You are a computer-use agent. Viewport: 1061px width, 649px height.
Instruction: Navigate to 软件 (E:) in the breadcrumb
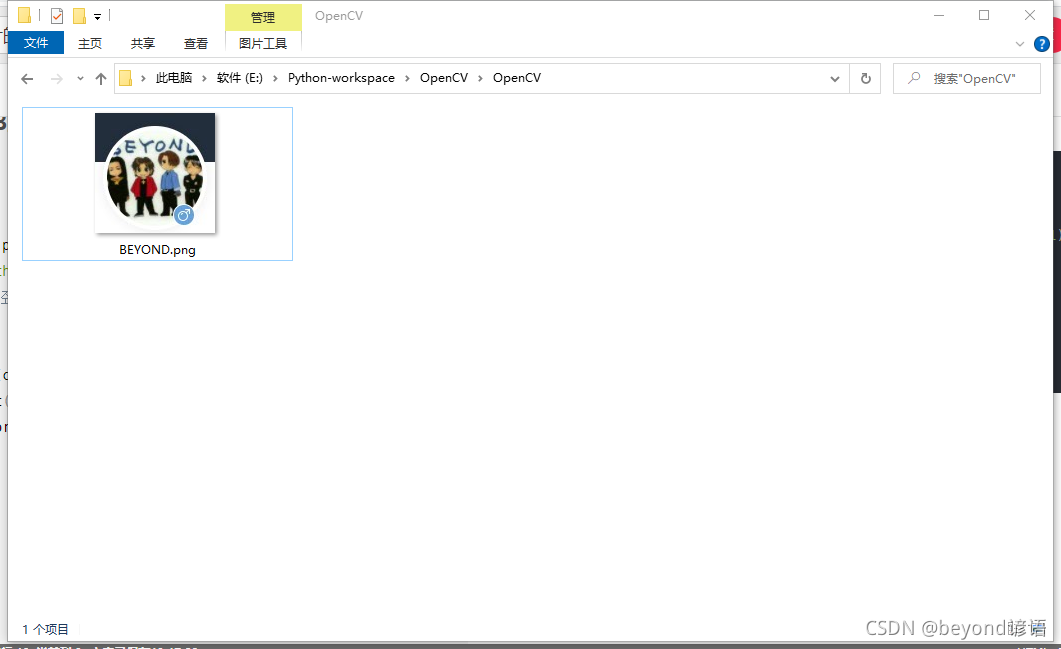point(240,78)
